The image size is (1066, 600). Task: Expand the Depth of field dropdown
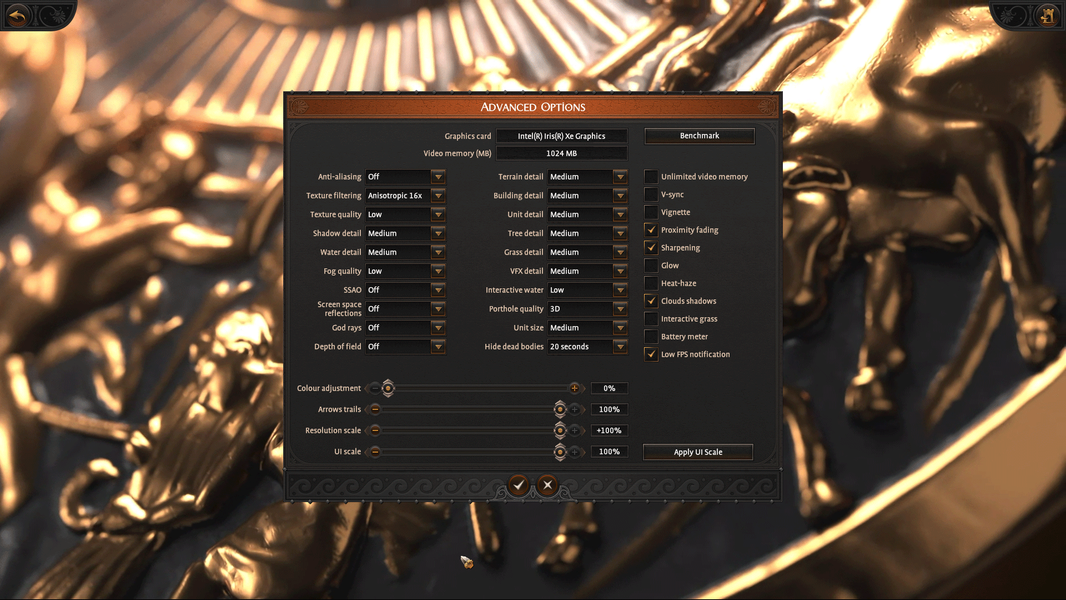(x=405, y=347)
